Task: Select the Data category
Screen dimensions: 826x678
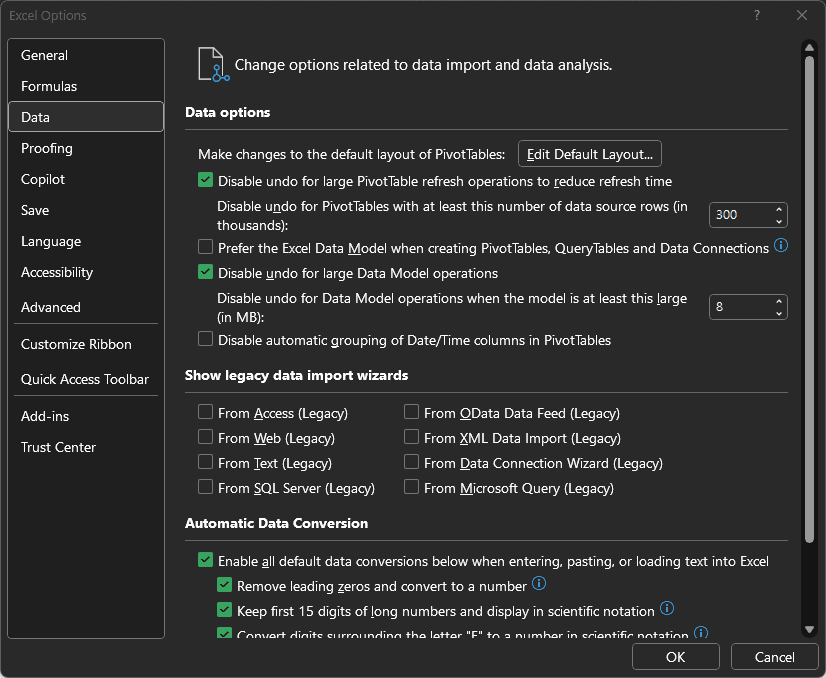Action: pos(86,117)
